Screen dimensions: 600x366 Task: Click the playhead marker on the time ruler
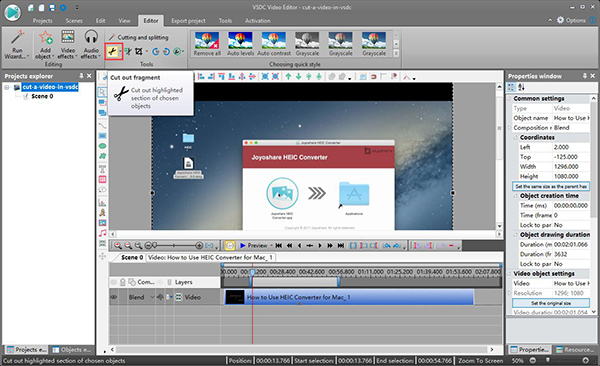tap(252, 272)
